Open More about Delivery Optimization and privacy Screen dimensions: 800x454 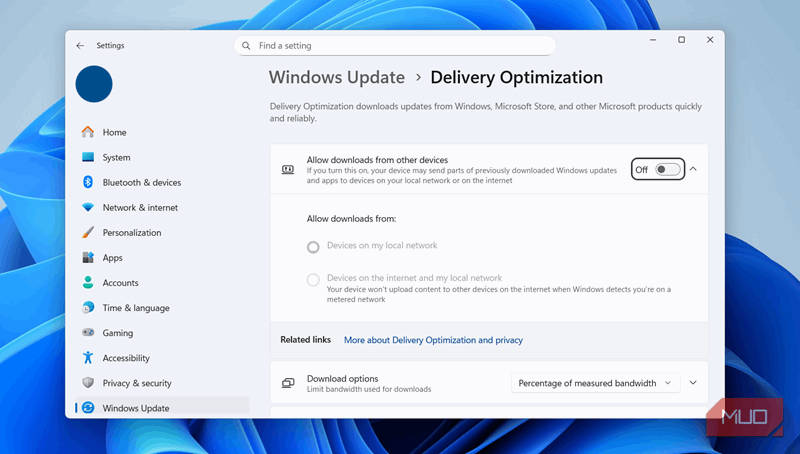tap(433, 340)
